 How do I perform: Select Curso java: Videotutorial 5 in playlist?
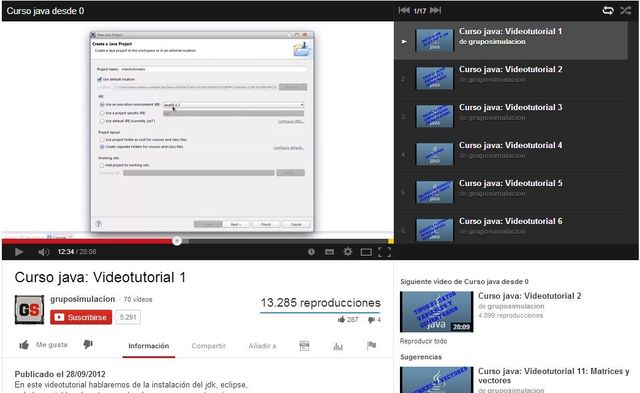(x=511, y=192)
